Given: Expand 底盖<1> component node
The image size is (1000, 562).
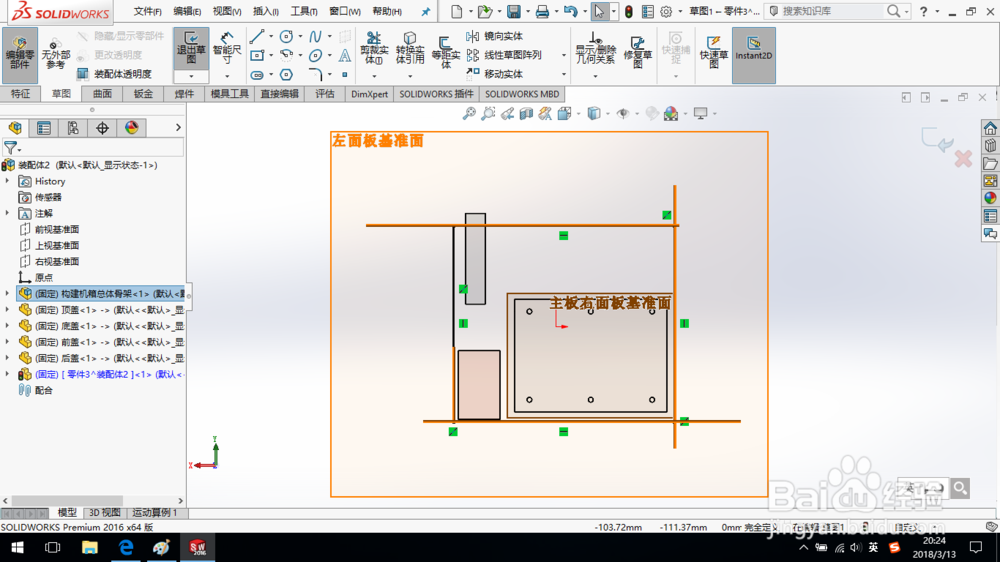Looking at the screenshot, I should (7, 325).
